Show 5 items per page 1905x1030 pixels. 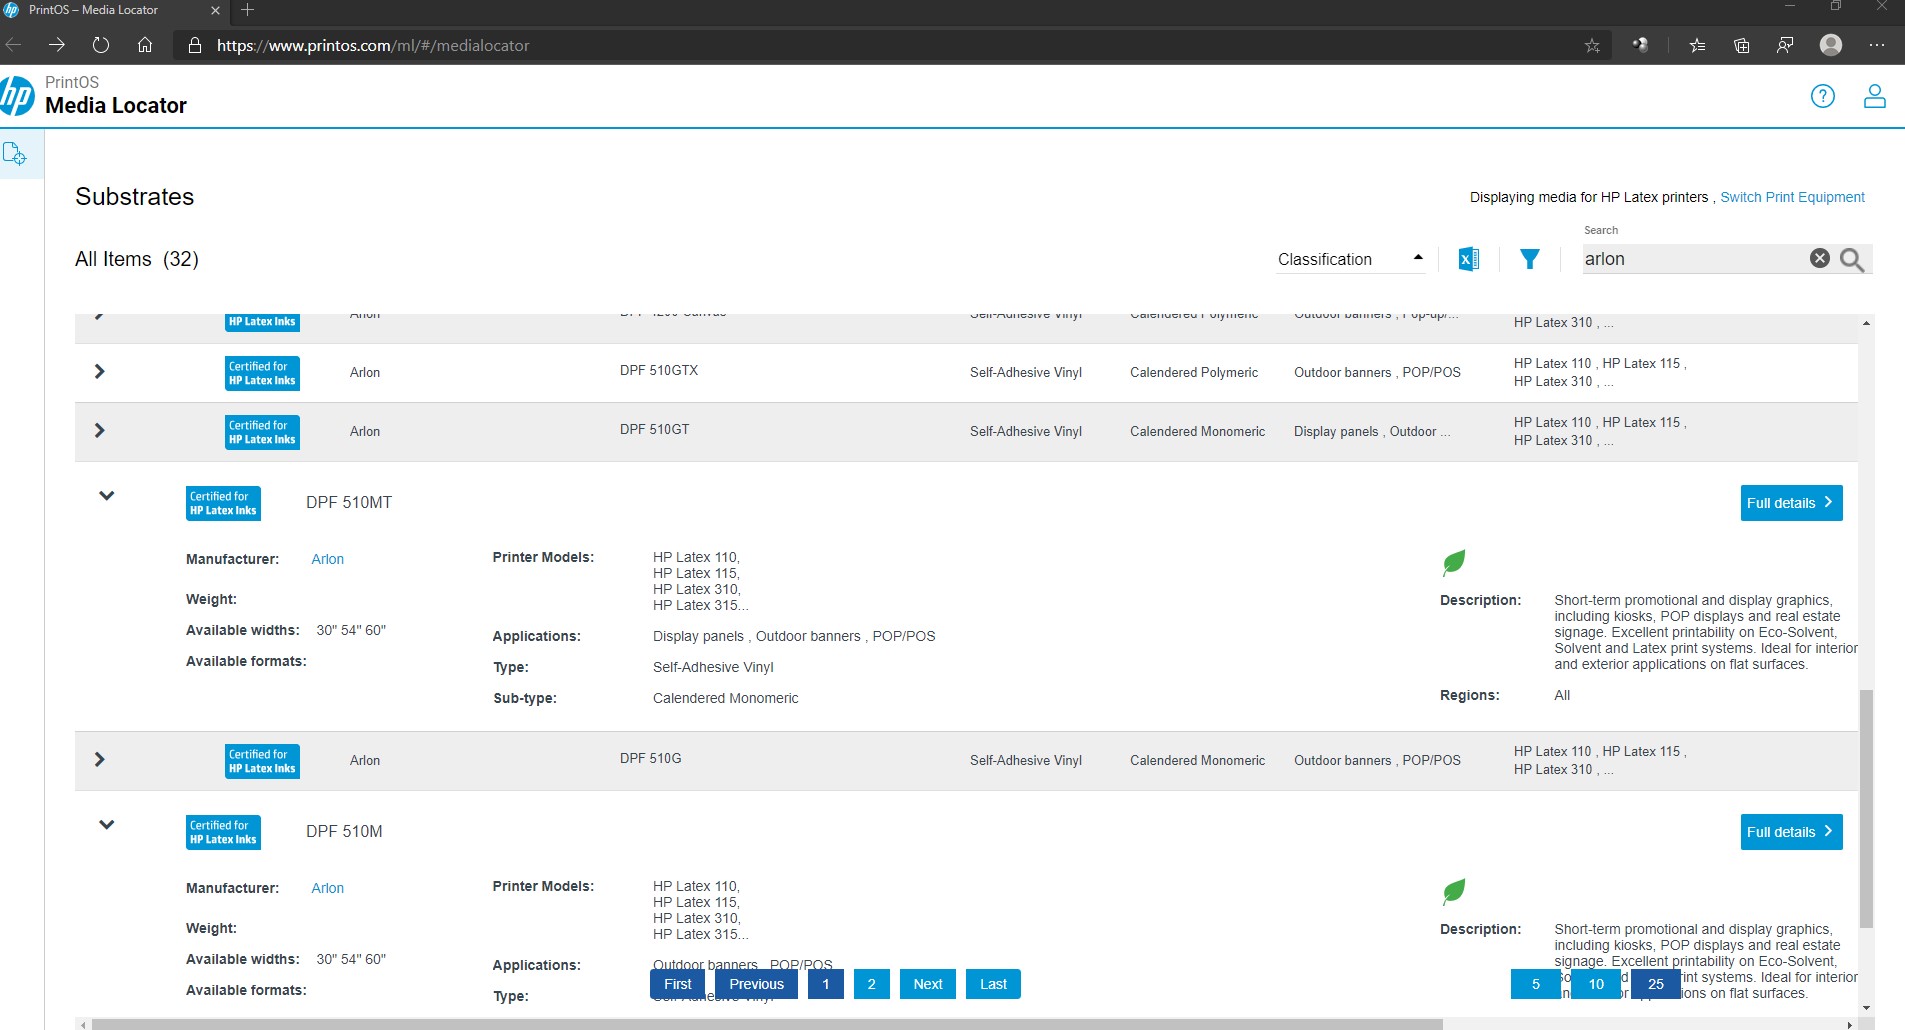1536,984
